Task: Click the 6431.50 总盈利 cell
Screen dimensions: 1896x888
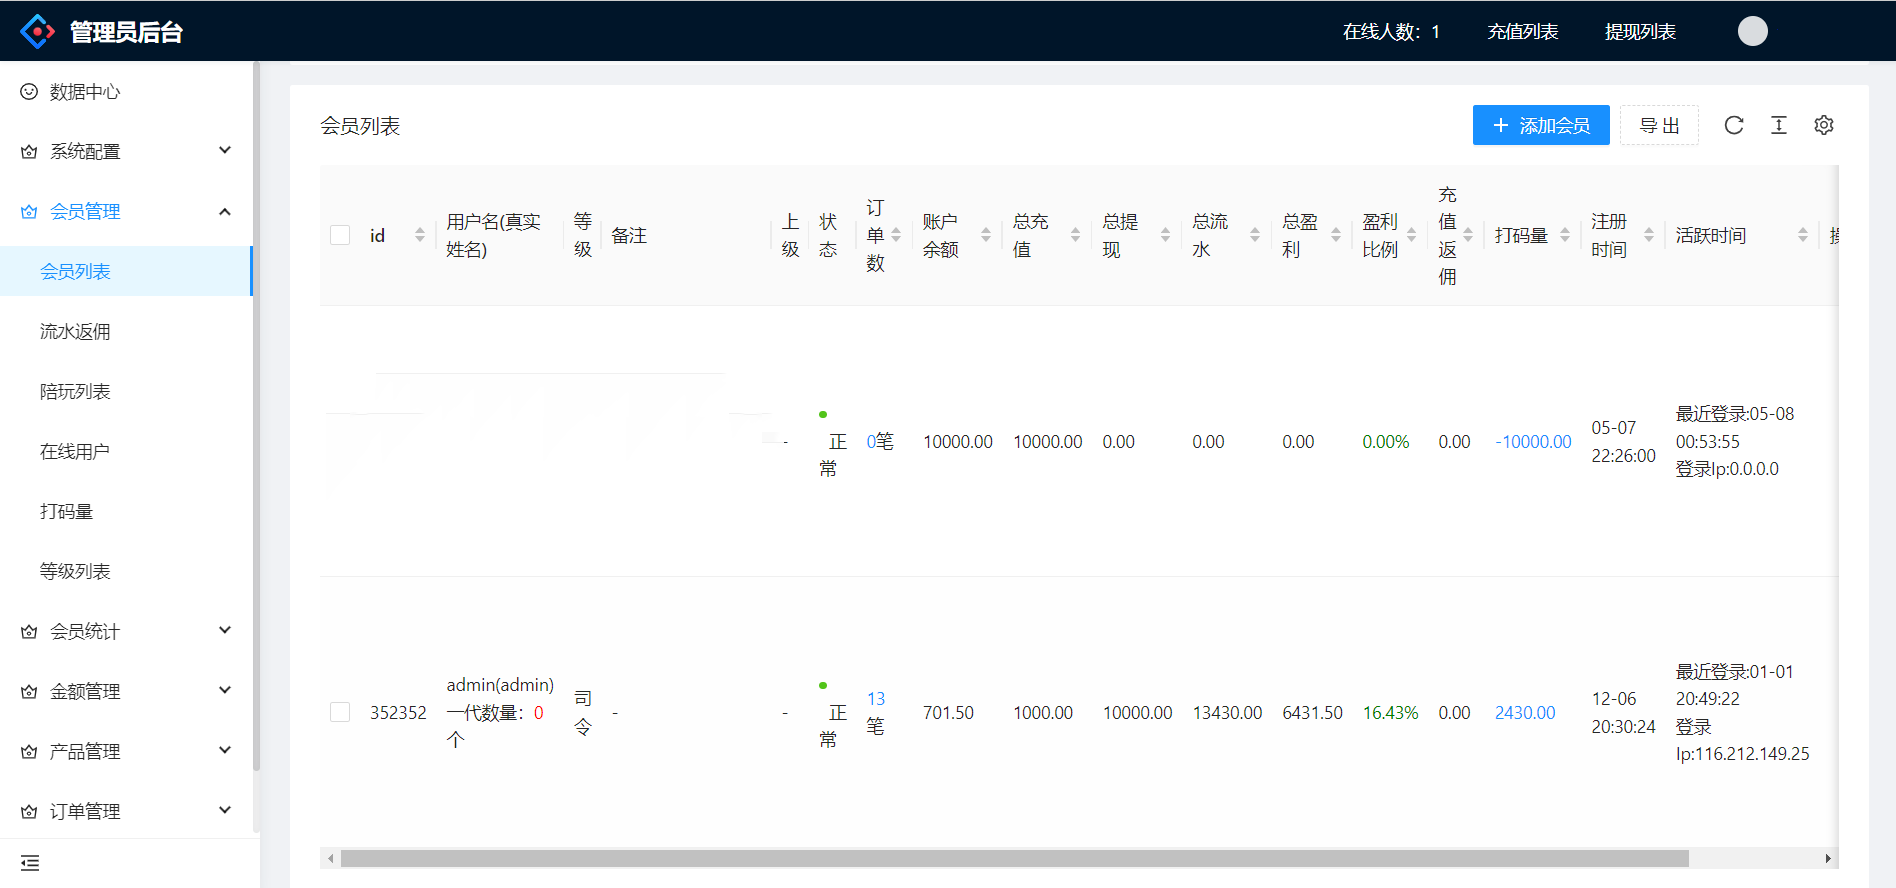Action: click(x=1312, y=712)
